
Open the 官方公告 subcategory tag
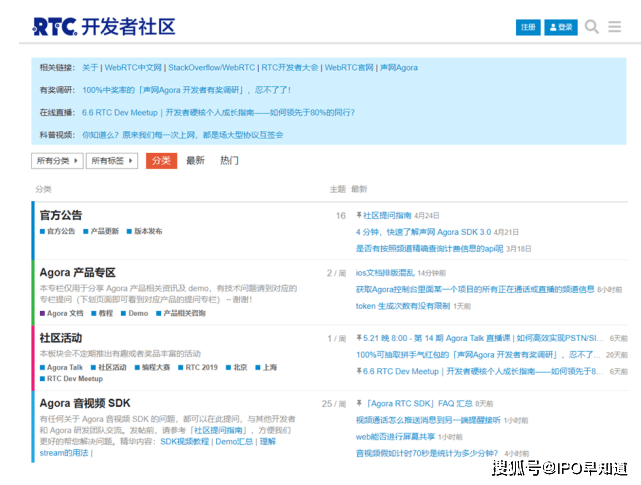58,231
